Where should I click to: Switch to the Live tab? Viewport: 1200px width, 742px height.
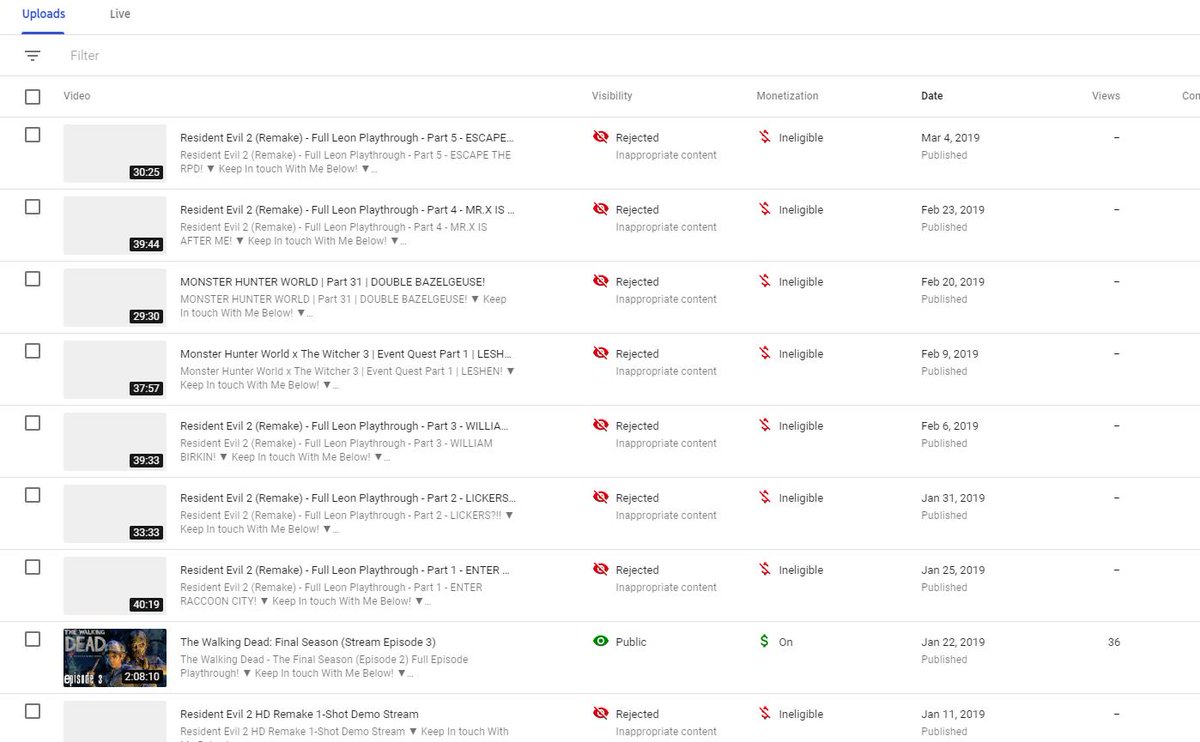coord(120,14)
